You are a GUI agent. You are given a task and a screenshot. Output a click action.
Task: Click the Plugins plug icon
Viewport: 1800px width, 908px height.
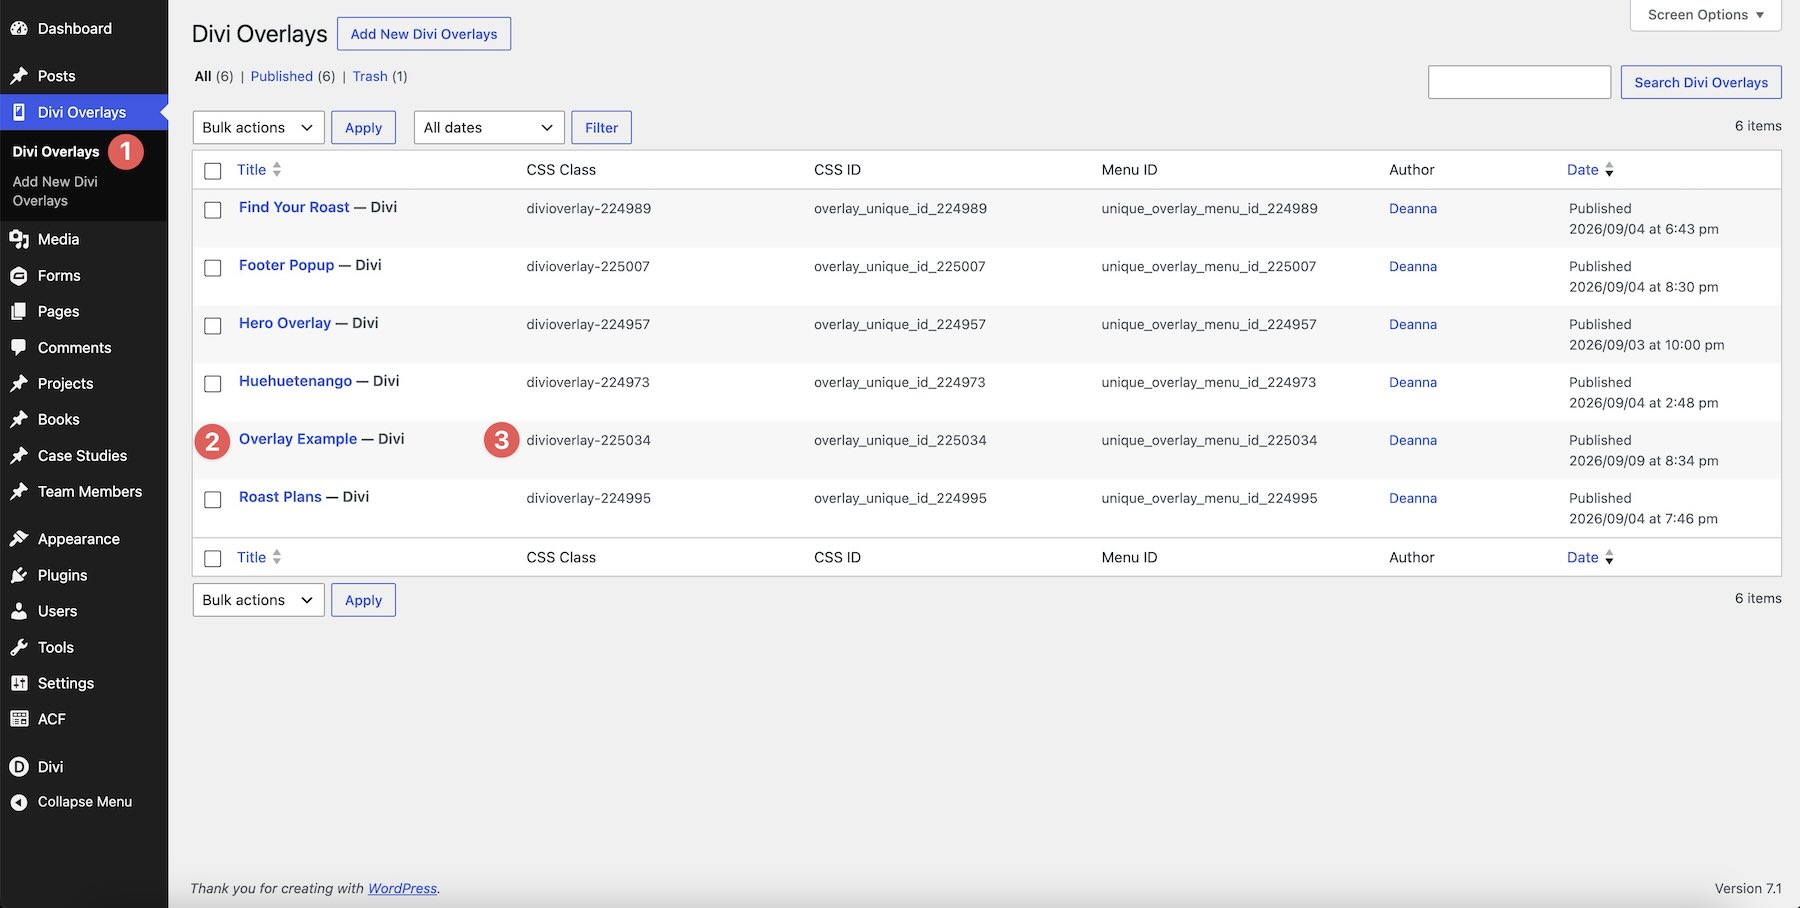pos(19,575)
